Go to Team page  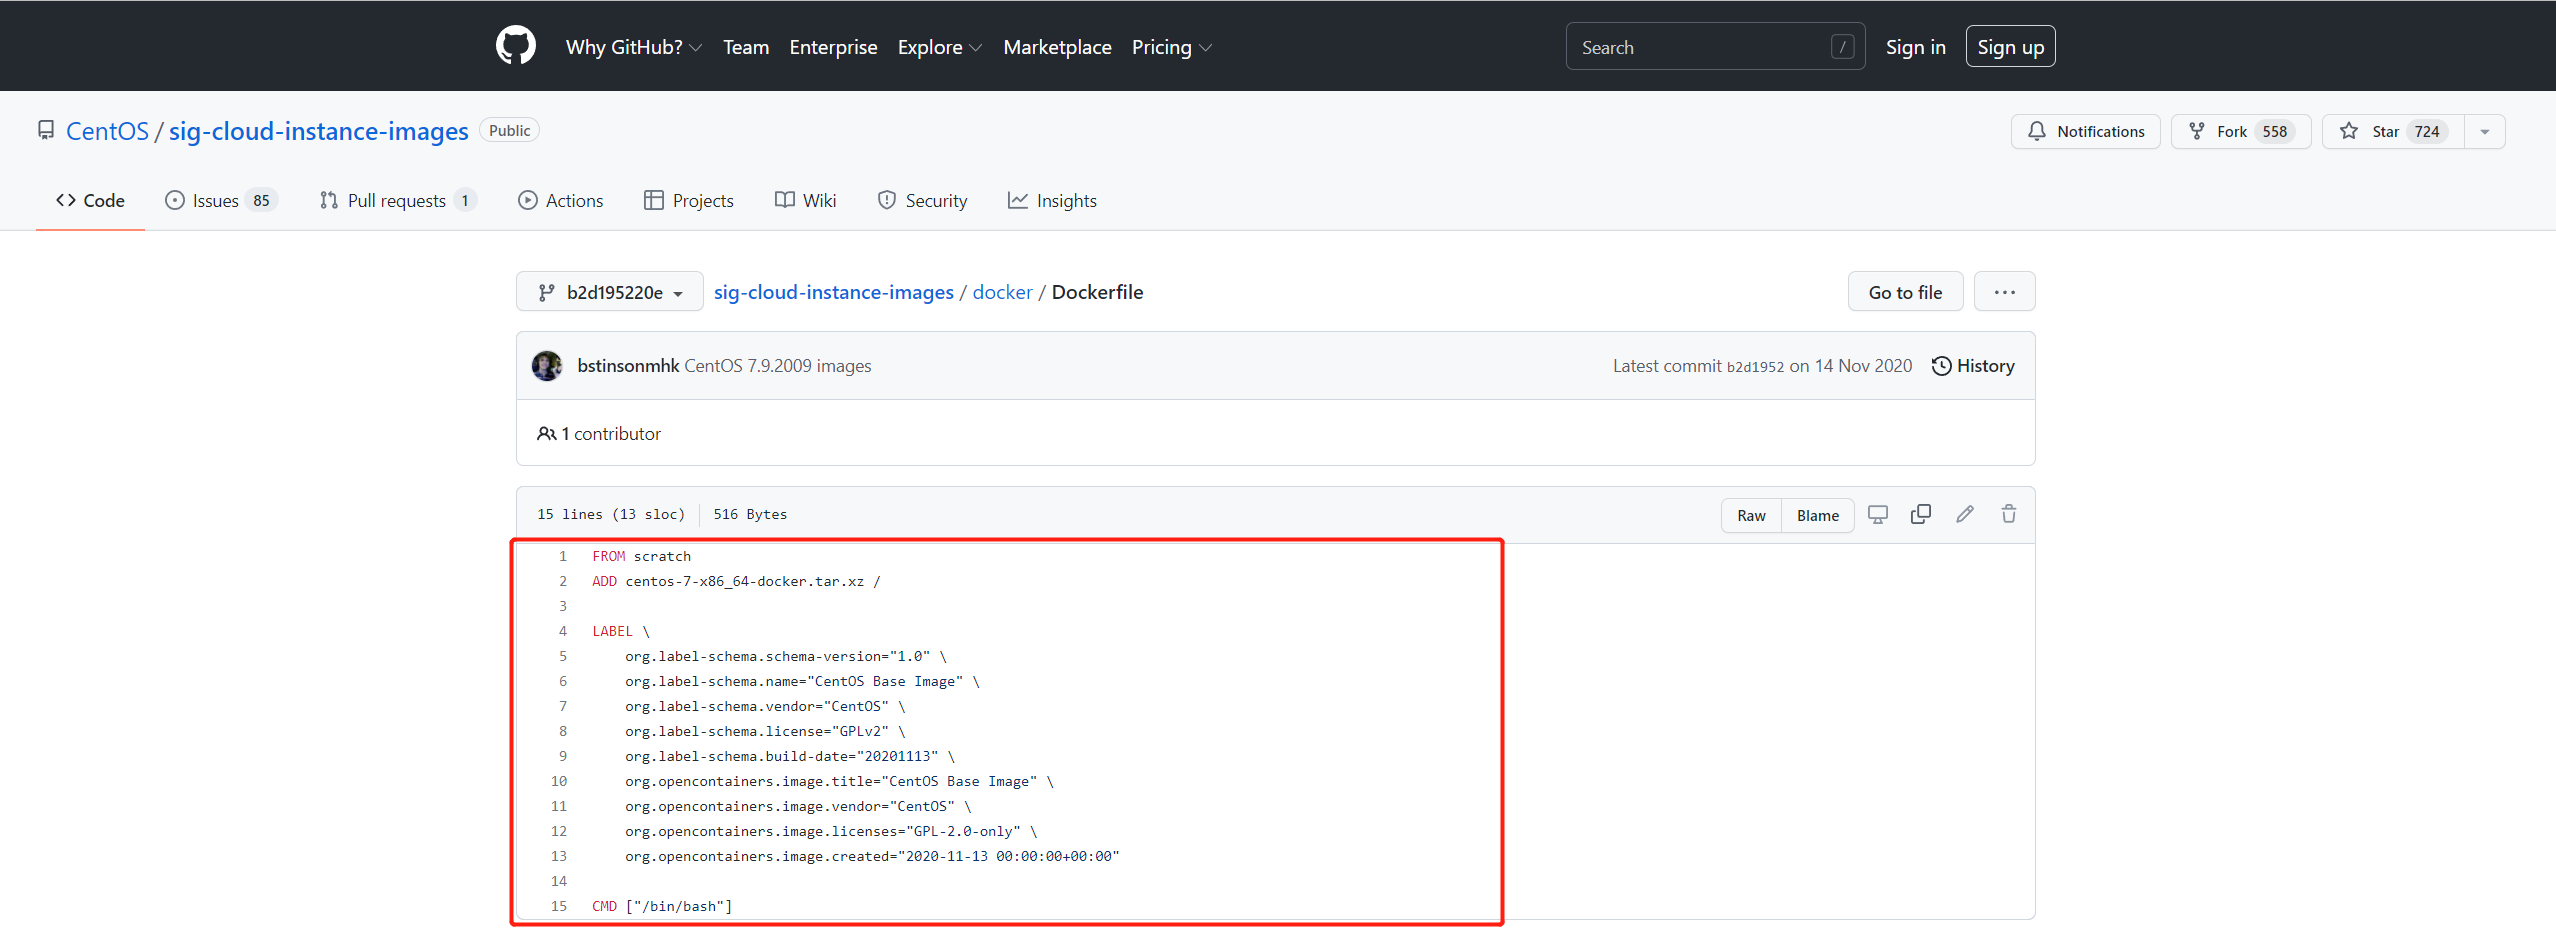pyautogui.click(x=746, y=47)
